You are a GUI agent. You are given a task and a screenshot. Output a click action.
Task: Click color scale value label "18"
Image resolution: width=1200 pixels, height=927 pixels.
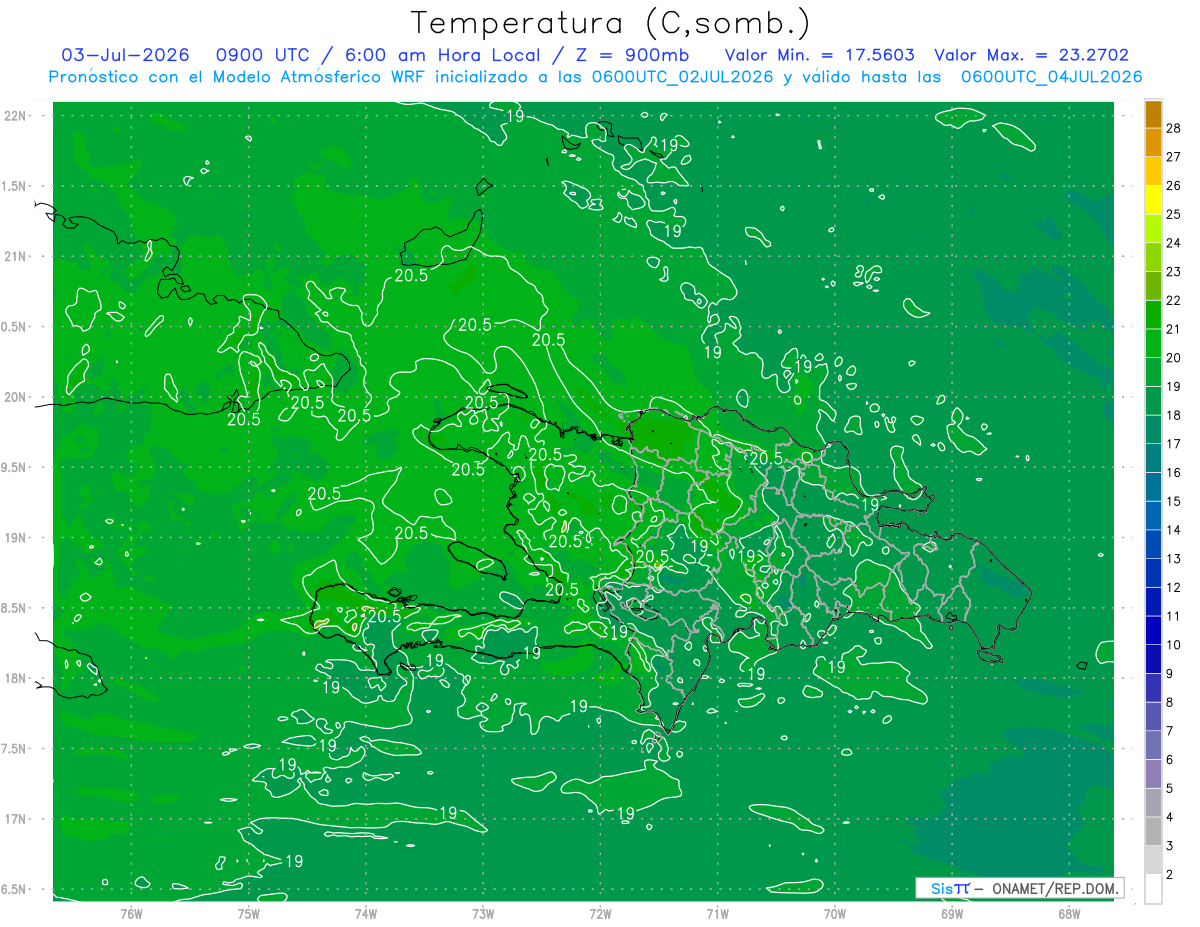point(1174,415)
